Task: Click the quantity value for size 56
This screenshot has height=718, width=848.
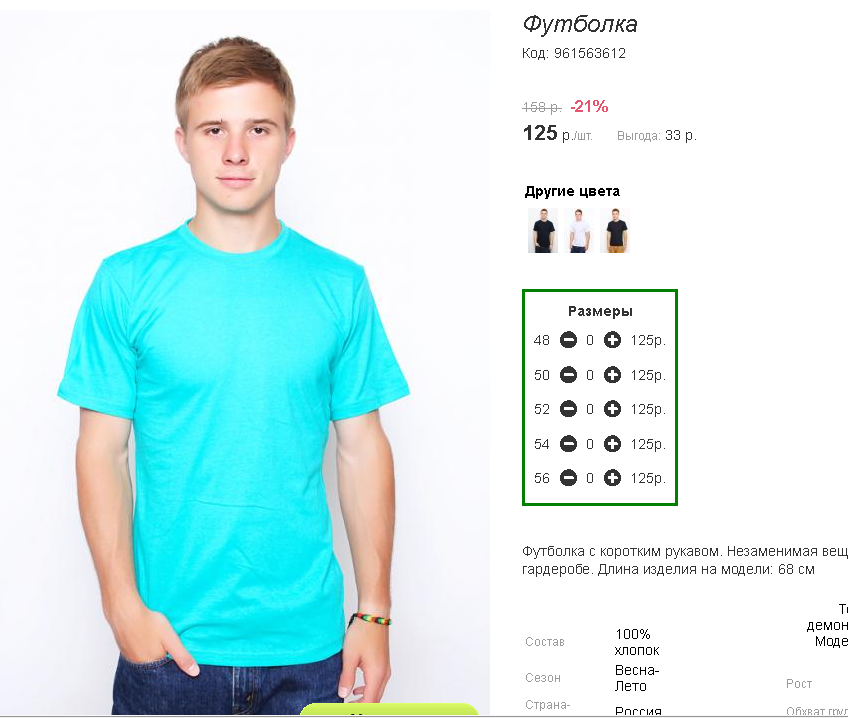Action: (x=590, y=478)
